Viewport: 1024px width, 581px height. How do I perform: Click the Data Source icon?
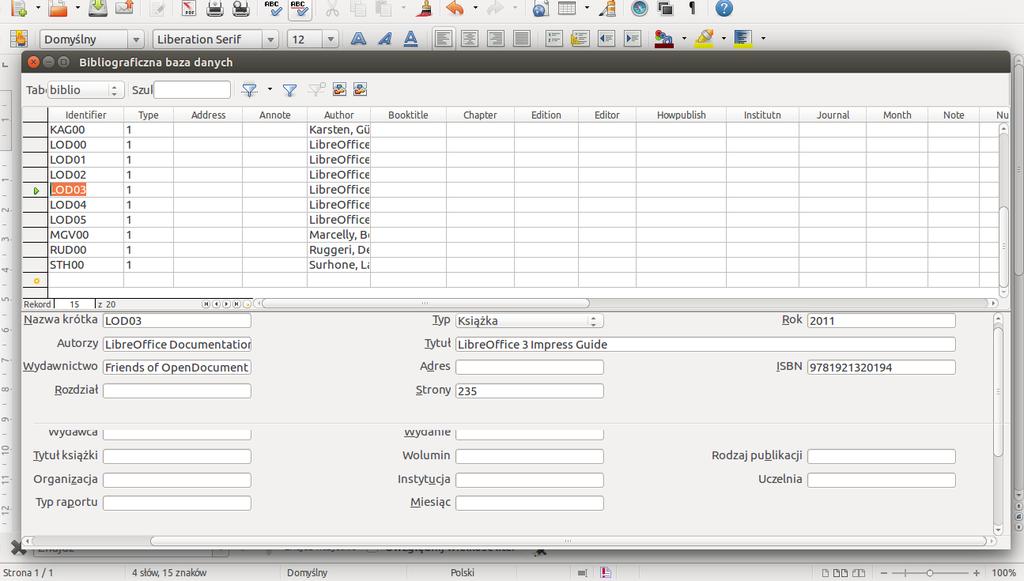pyautogui.click(x=360, y=89)
